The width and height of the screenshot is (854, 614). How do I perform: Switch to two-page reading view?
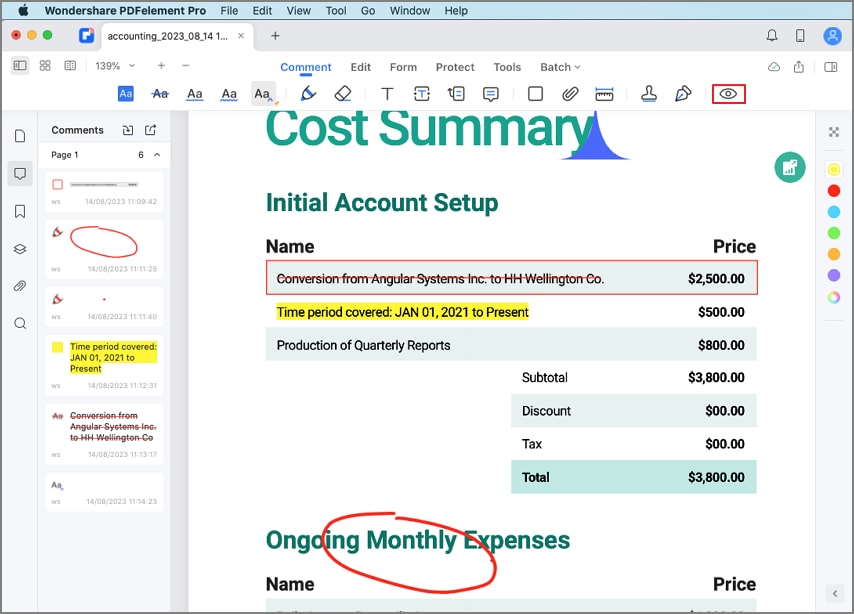click(70, 66)
